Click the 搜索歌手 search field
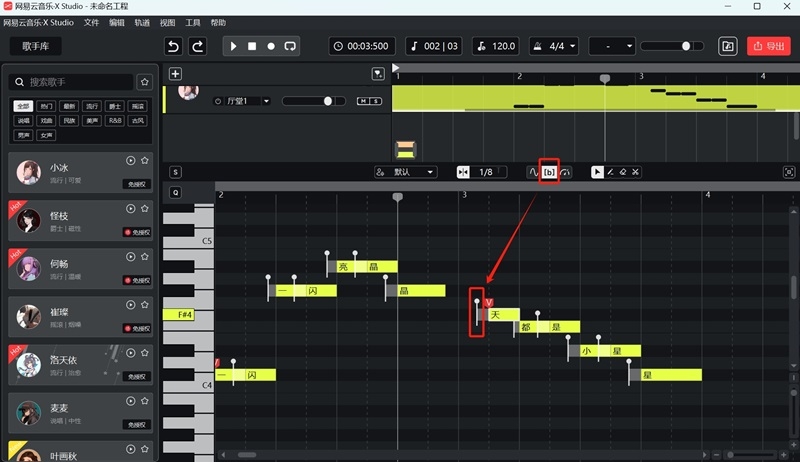The height and width of the screenshot is (462, 800). click(71, 82)
